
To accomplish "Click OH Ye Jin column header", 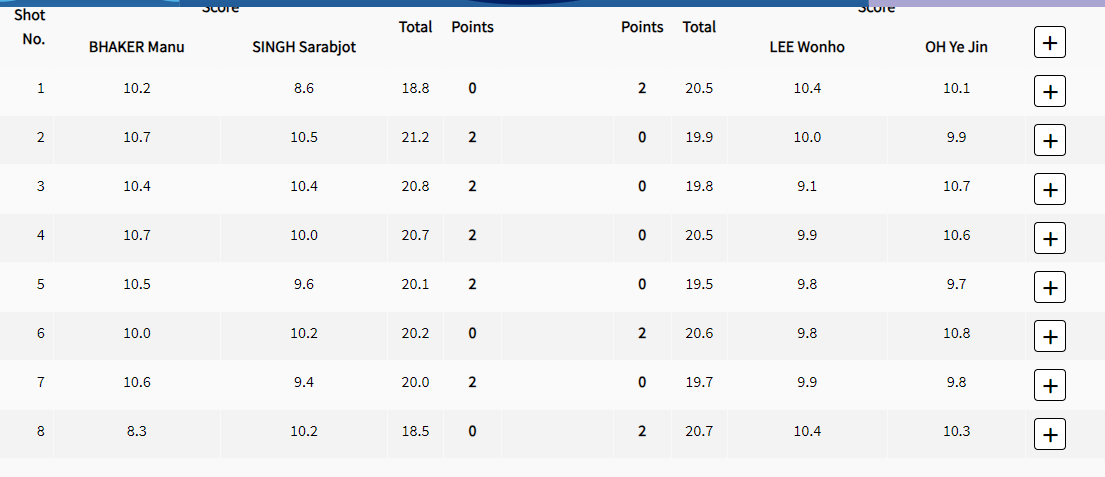I will 956,47.
